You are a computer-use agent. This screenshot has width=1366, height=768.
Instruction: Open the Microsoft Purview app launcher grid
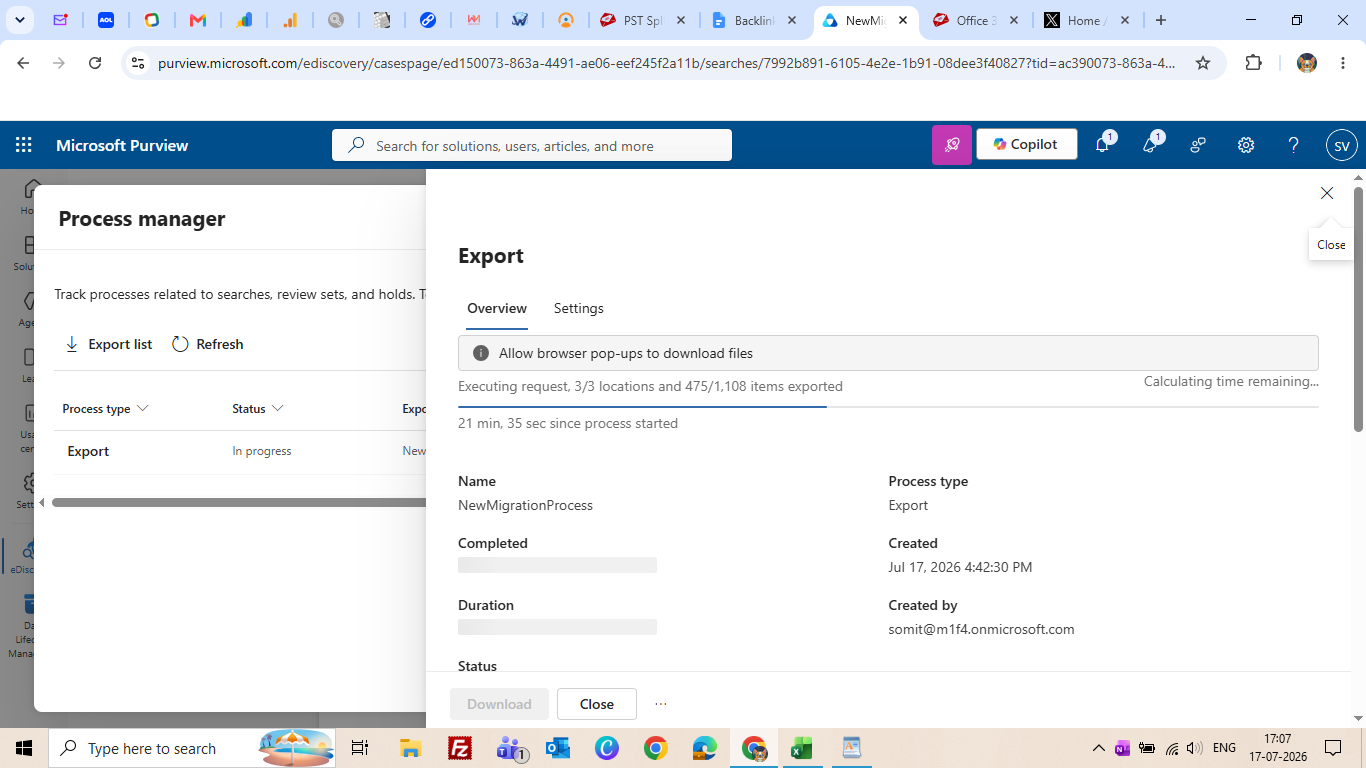point(24,145)
